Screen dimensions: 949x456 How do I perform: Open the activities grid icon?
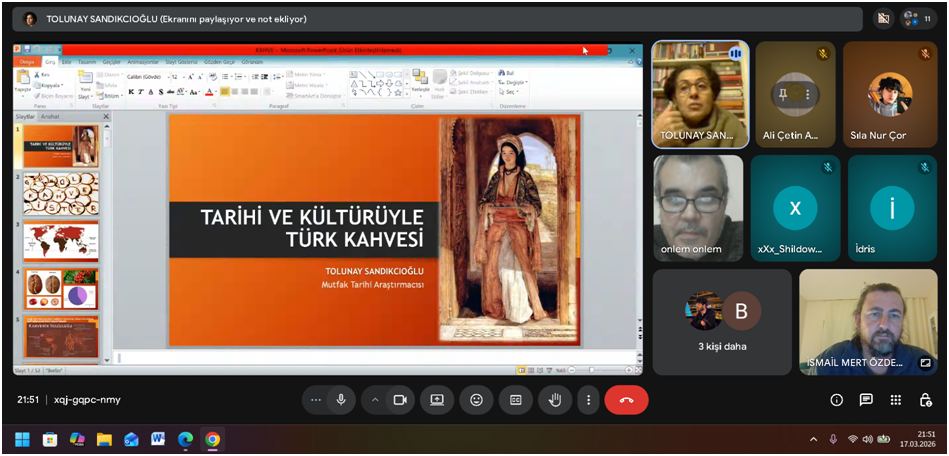tap(896, 400)
